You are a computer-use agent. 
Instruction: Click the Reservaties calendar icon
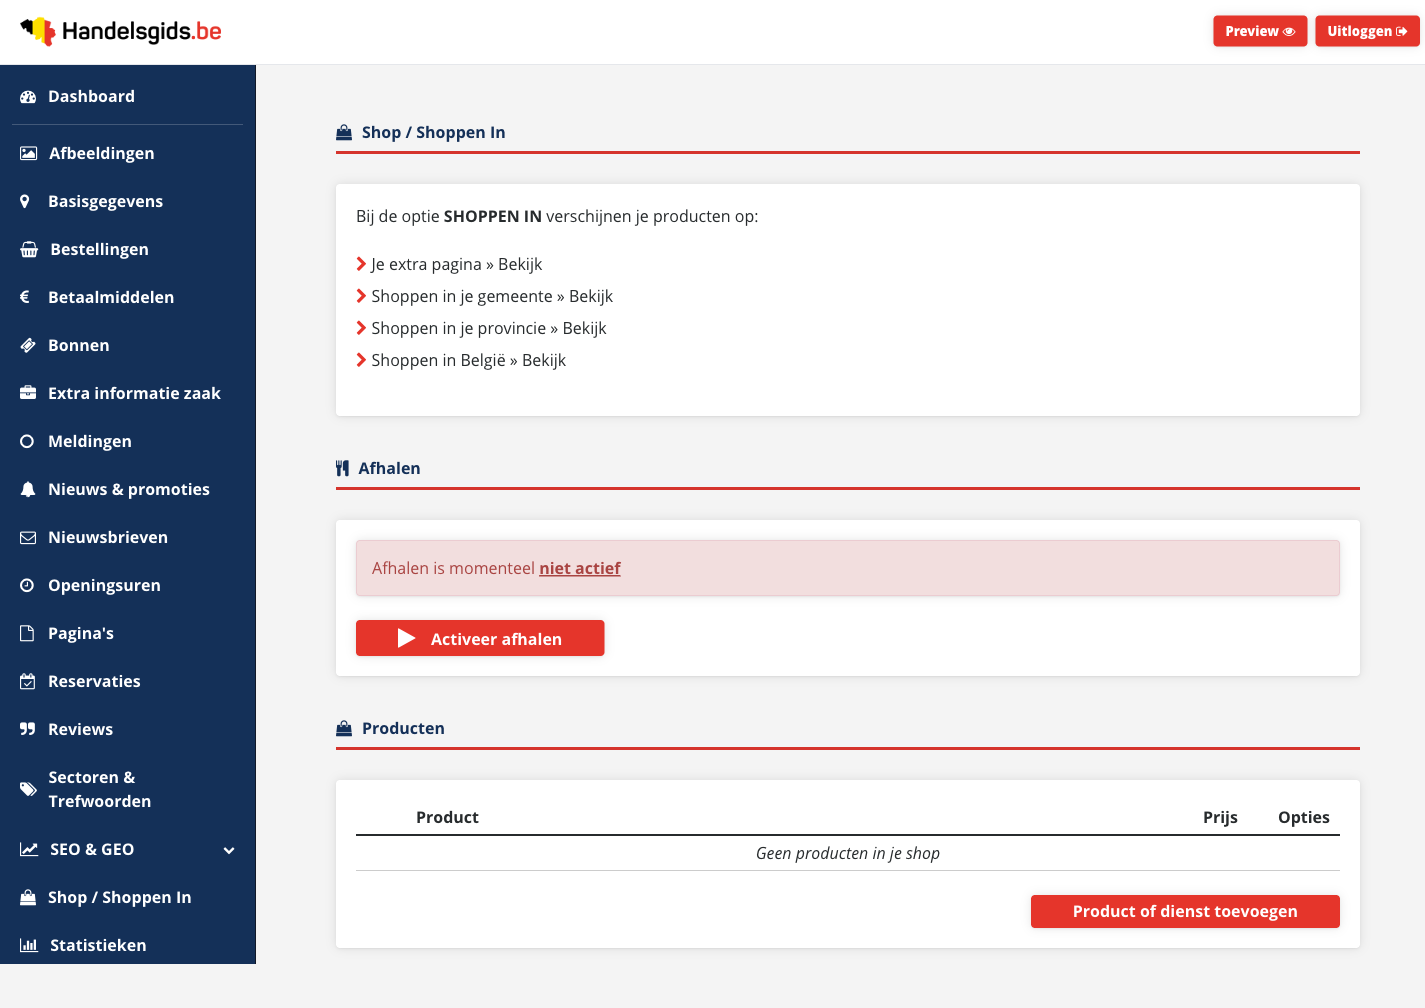point(28,681)
